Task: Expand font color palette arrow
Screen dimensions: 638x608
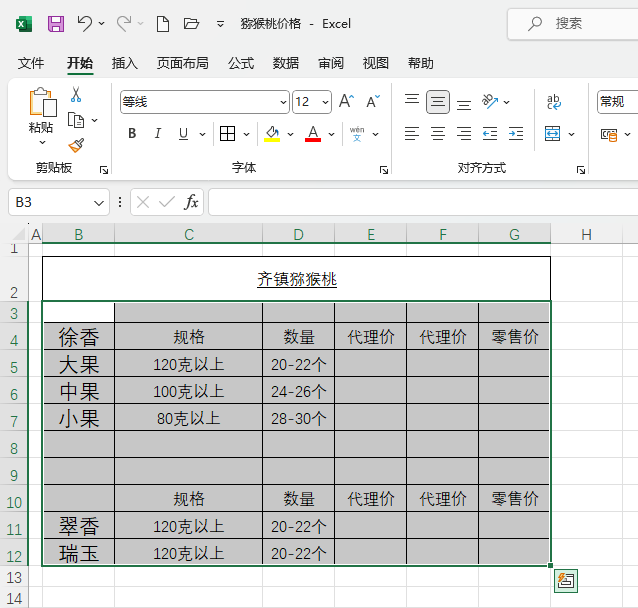Action: (x=332, y=134)
